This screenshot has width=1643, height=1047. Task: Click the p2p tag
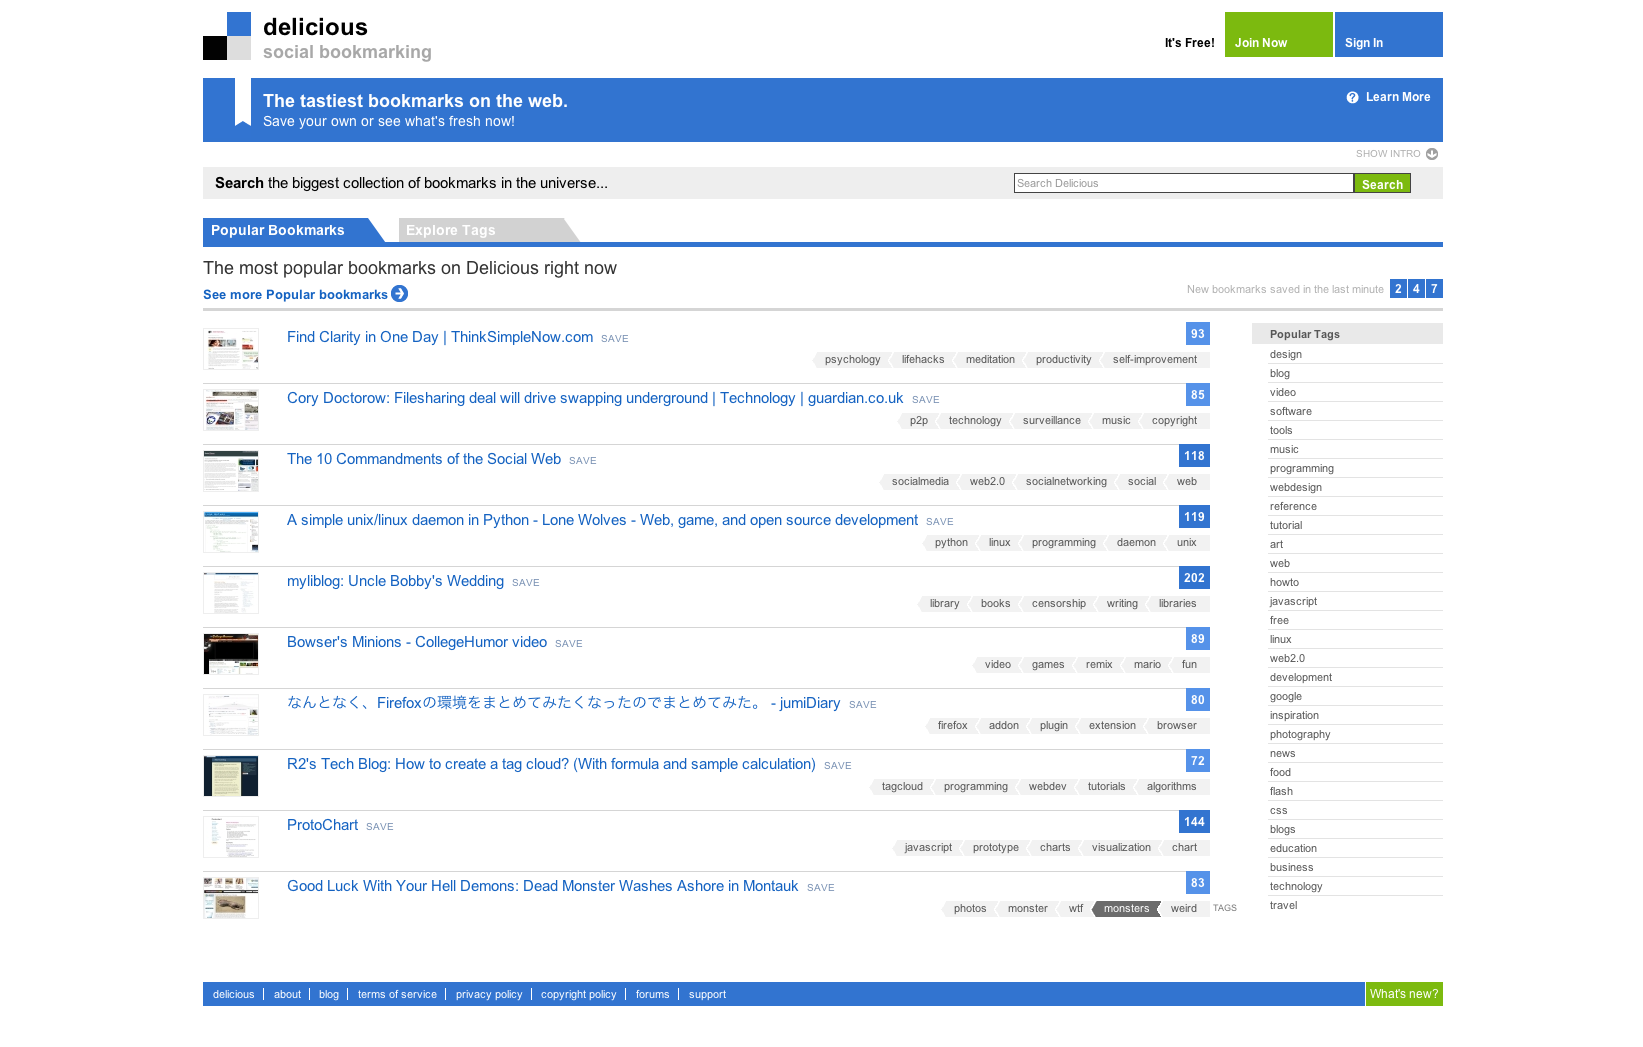coord(918,421)
